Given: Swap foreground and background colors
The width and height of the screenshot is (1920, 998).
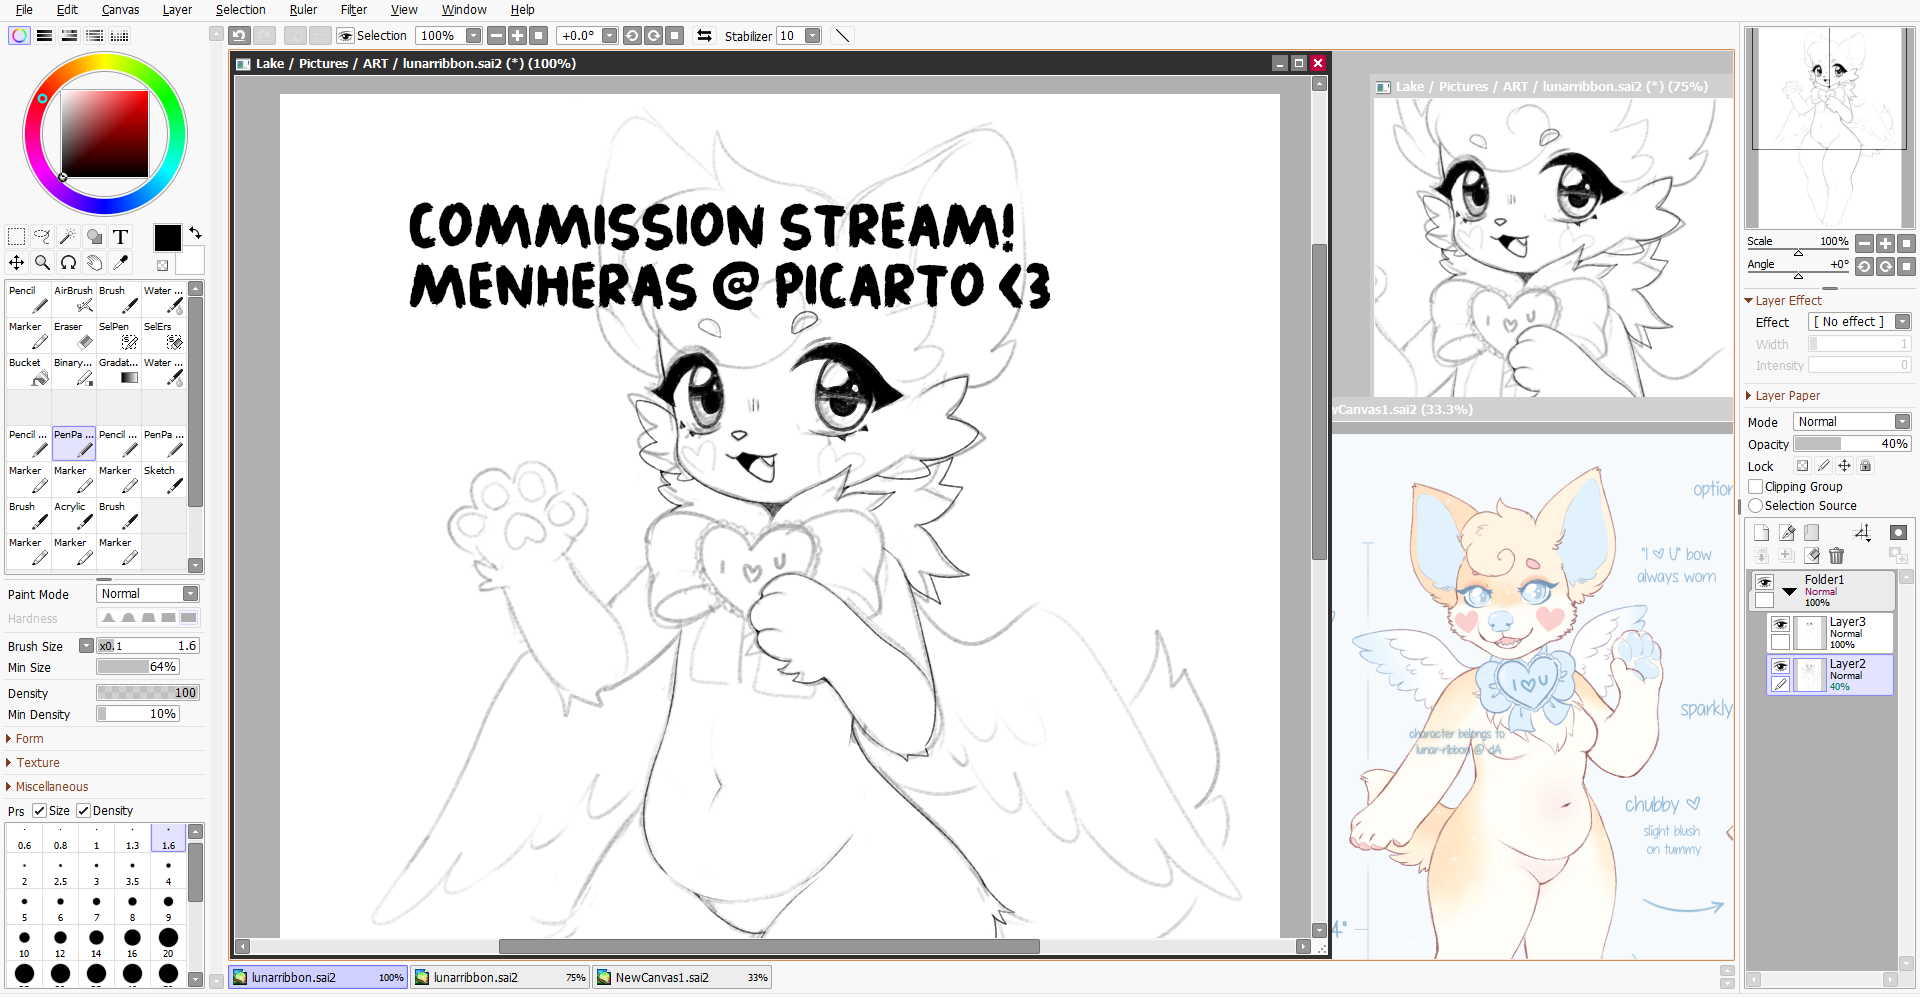Looking at the screenshot, I should 195,232.
